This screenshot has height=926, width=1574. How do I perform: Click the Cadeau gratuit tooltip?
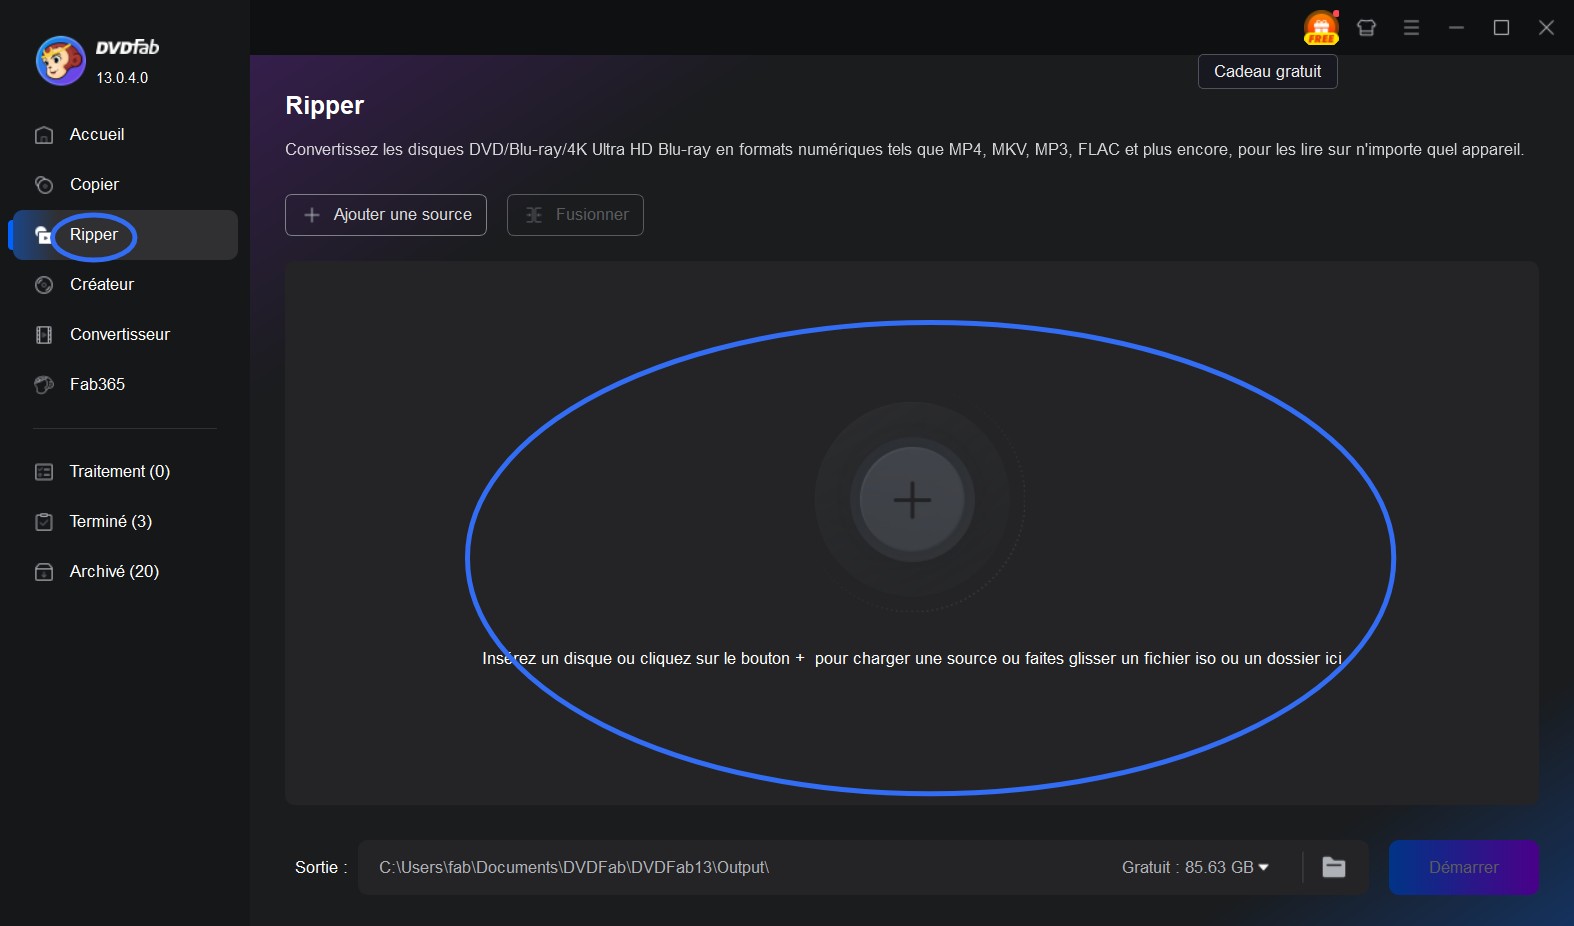point(1268,72)
